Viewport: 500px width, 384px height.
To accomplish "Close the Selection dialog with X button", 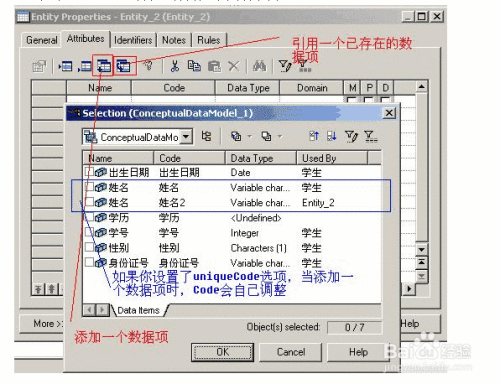I will tap(389, 113).
